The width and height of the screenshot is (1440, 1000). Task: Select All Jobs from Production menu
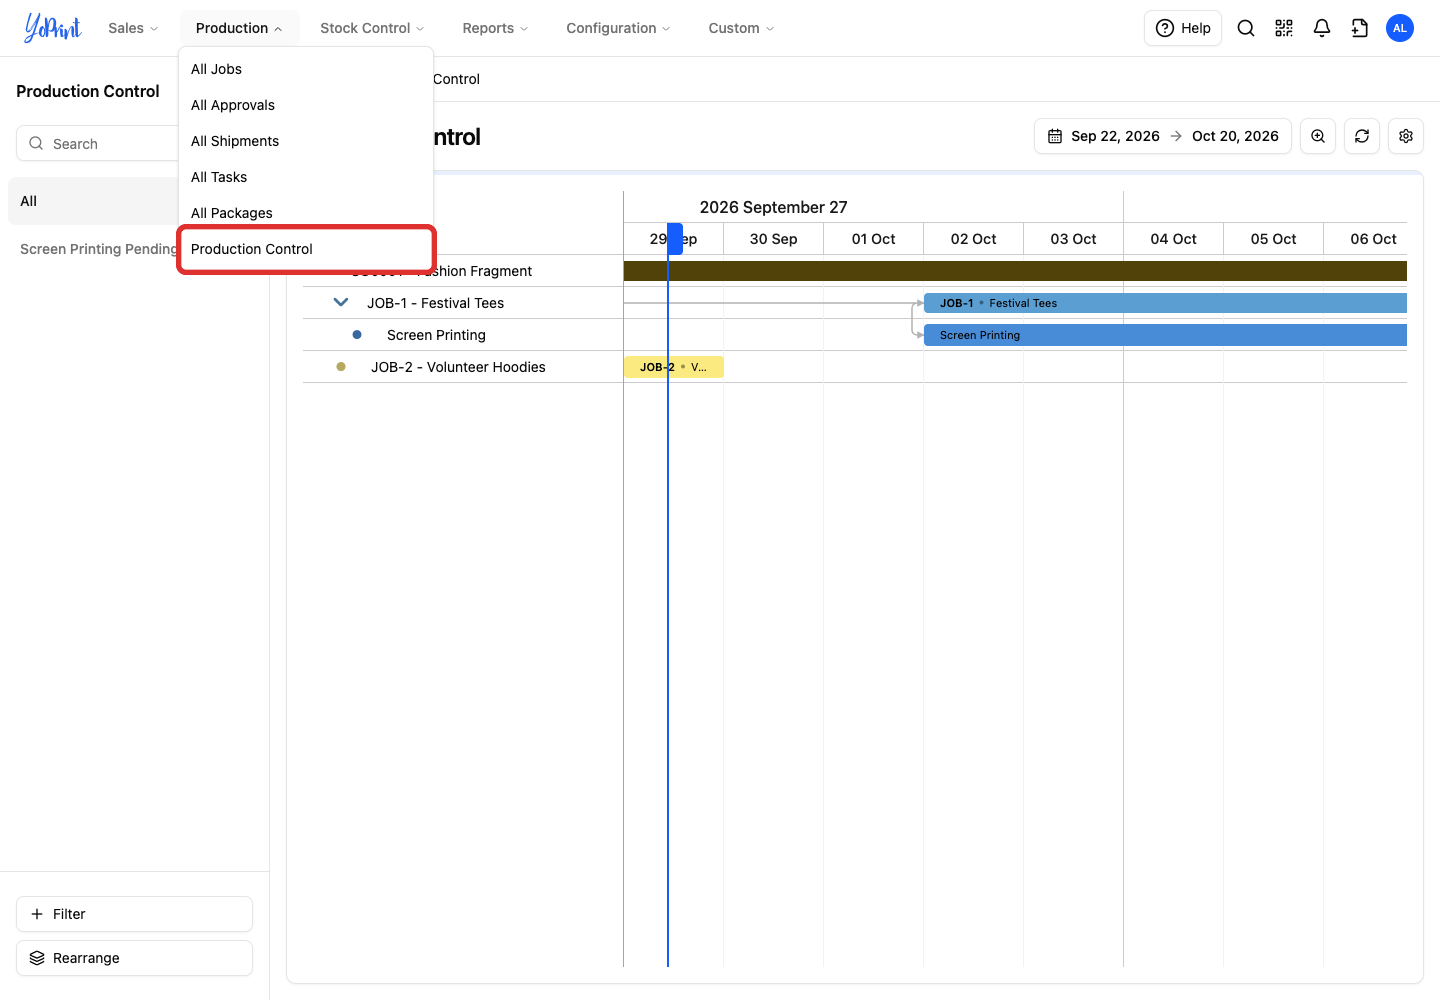[306, 69]
